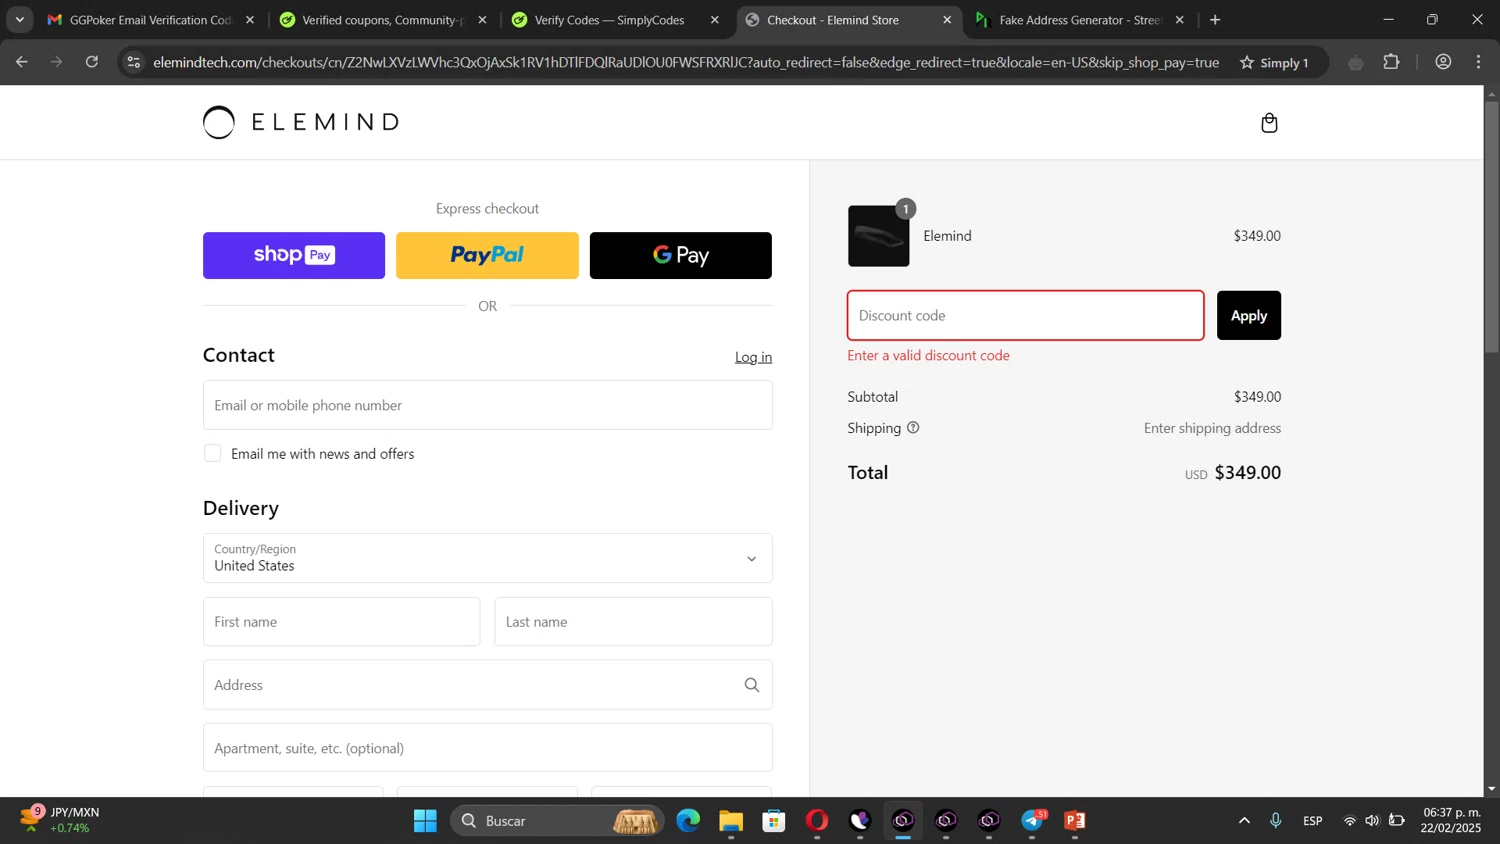Focus the Apartment, suite field
The width and height of the screenshot is (1500, 844).
(x=487, y=748)
